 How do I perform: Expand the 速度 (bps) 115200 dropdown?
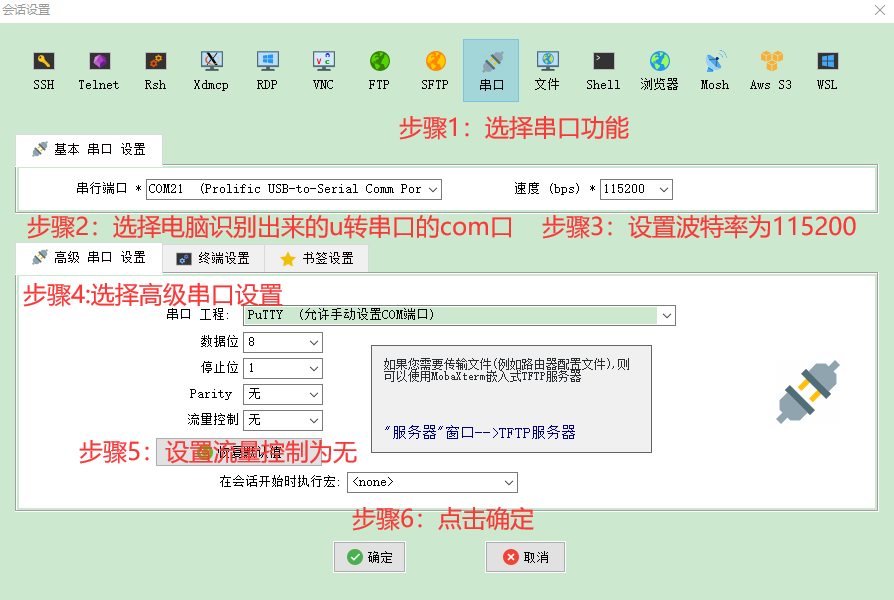point(636,189)
